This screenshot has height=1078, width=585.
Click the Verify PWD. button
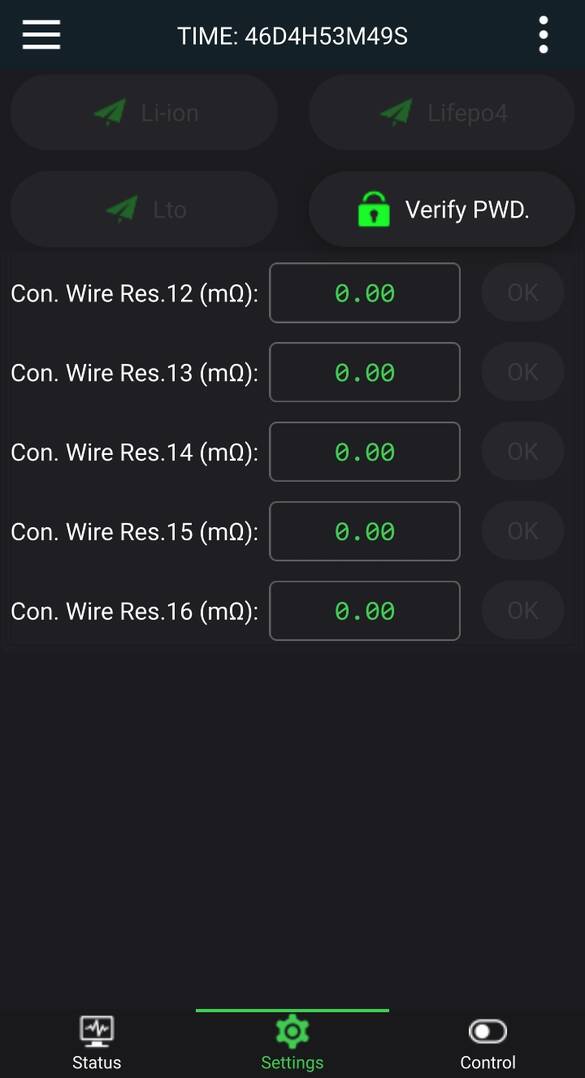(x=442, y=209)
